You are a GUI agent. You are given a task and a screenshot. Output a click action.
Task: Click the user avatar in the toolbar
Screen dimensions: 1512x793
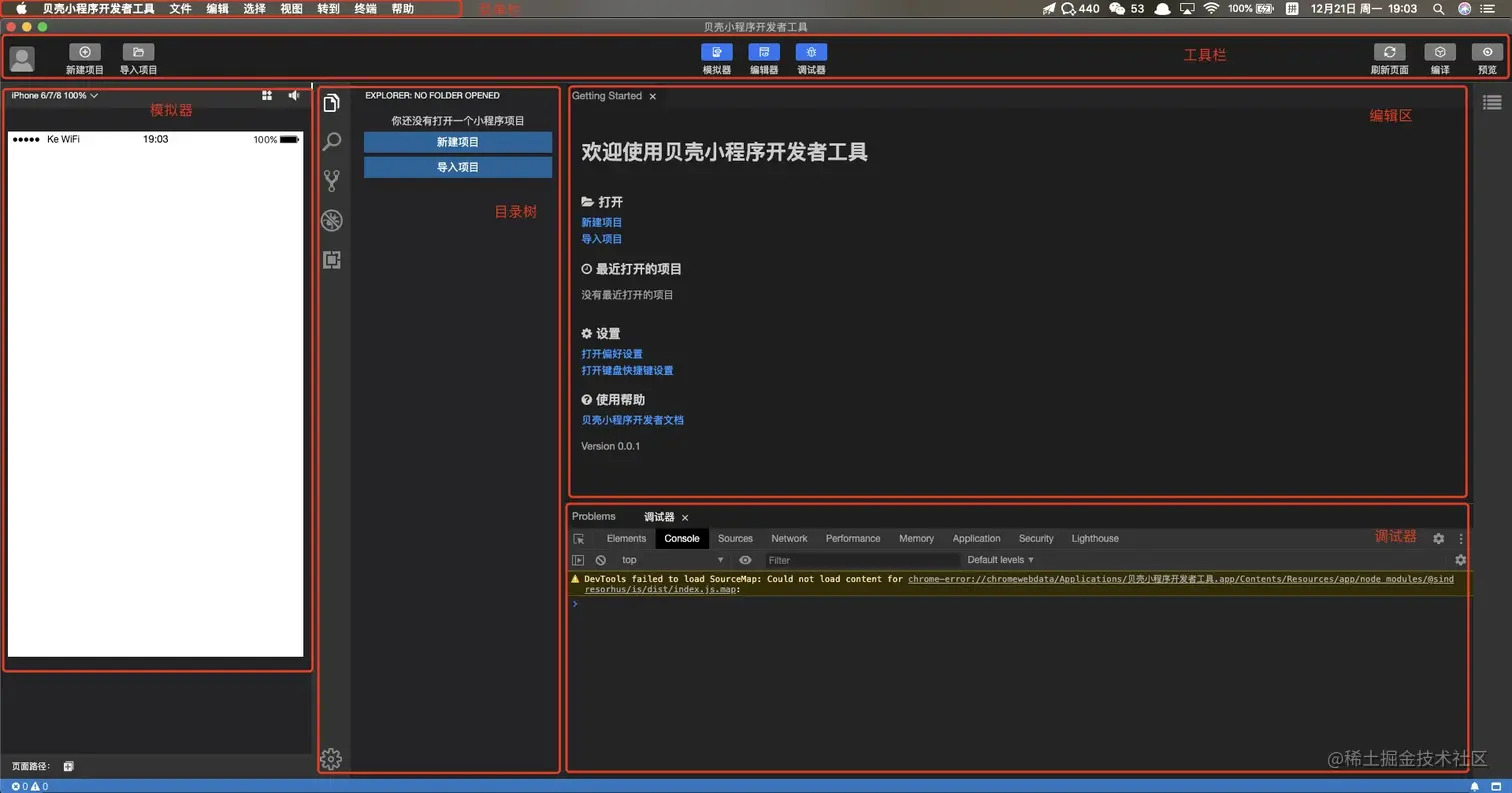pyautogui.click(x=22, y=59)
